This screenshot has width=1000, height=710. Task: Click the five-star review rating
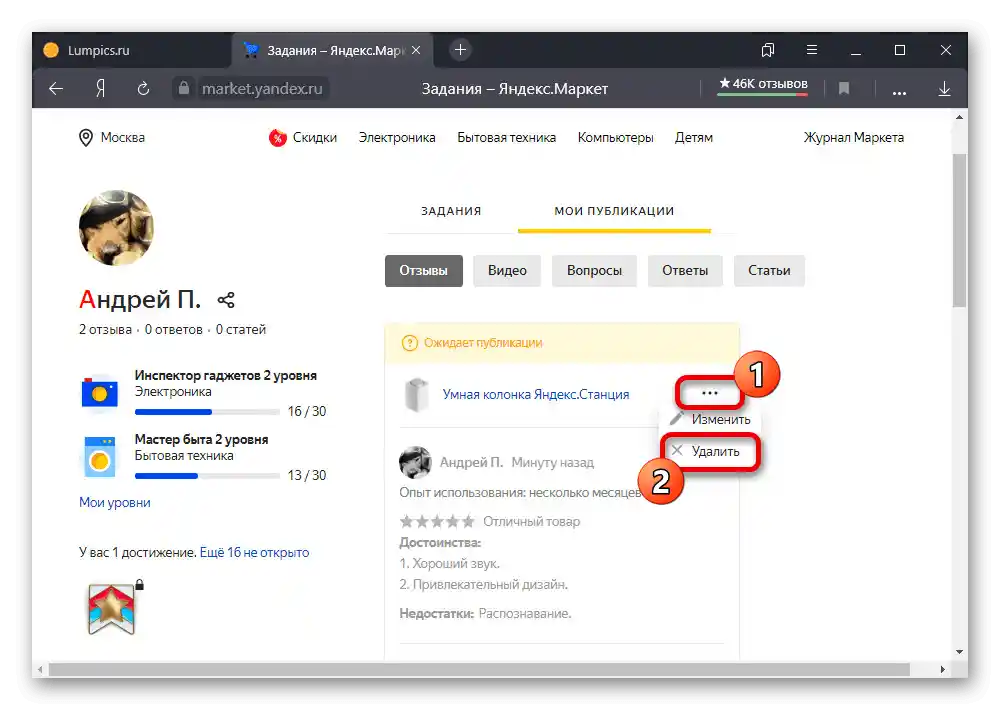tap(437, 522)
